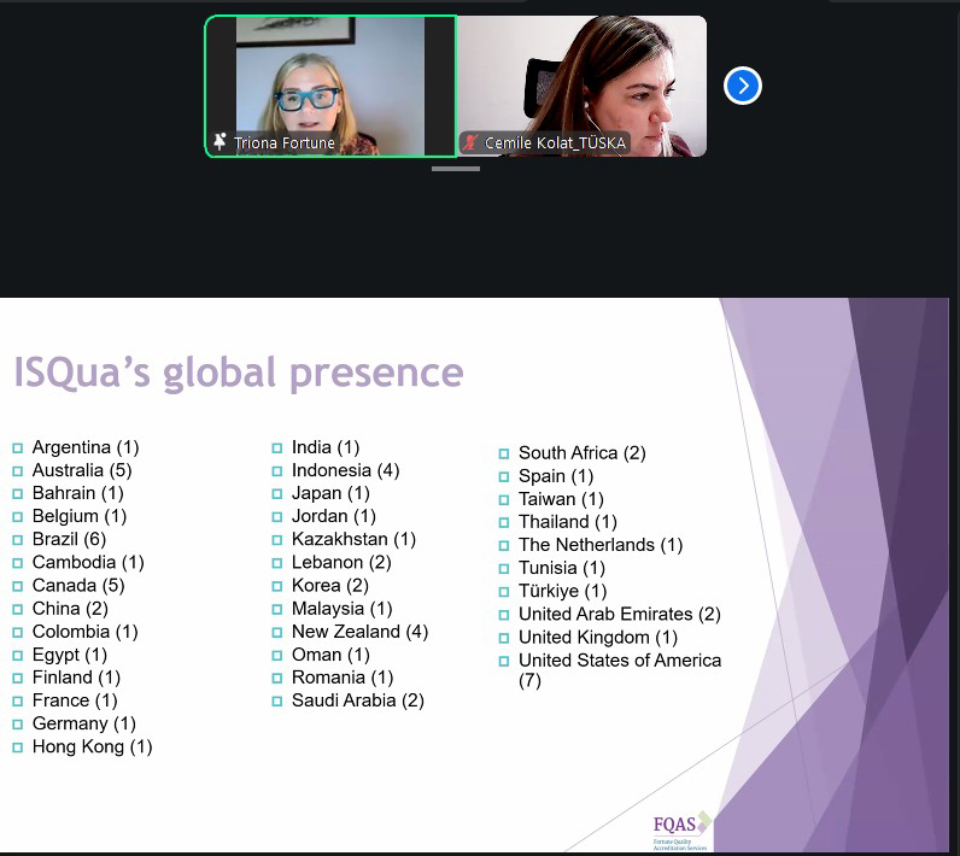The image size is (960, 856).
Task: Click the muted microphone icon beside Cemile Kolat
Action: click(x=470, y=143)
